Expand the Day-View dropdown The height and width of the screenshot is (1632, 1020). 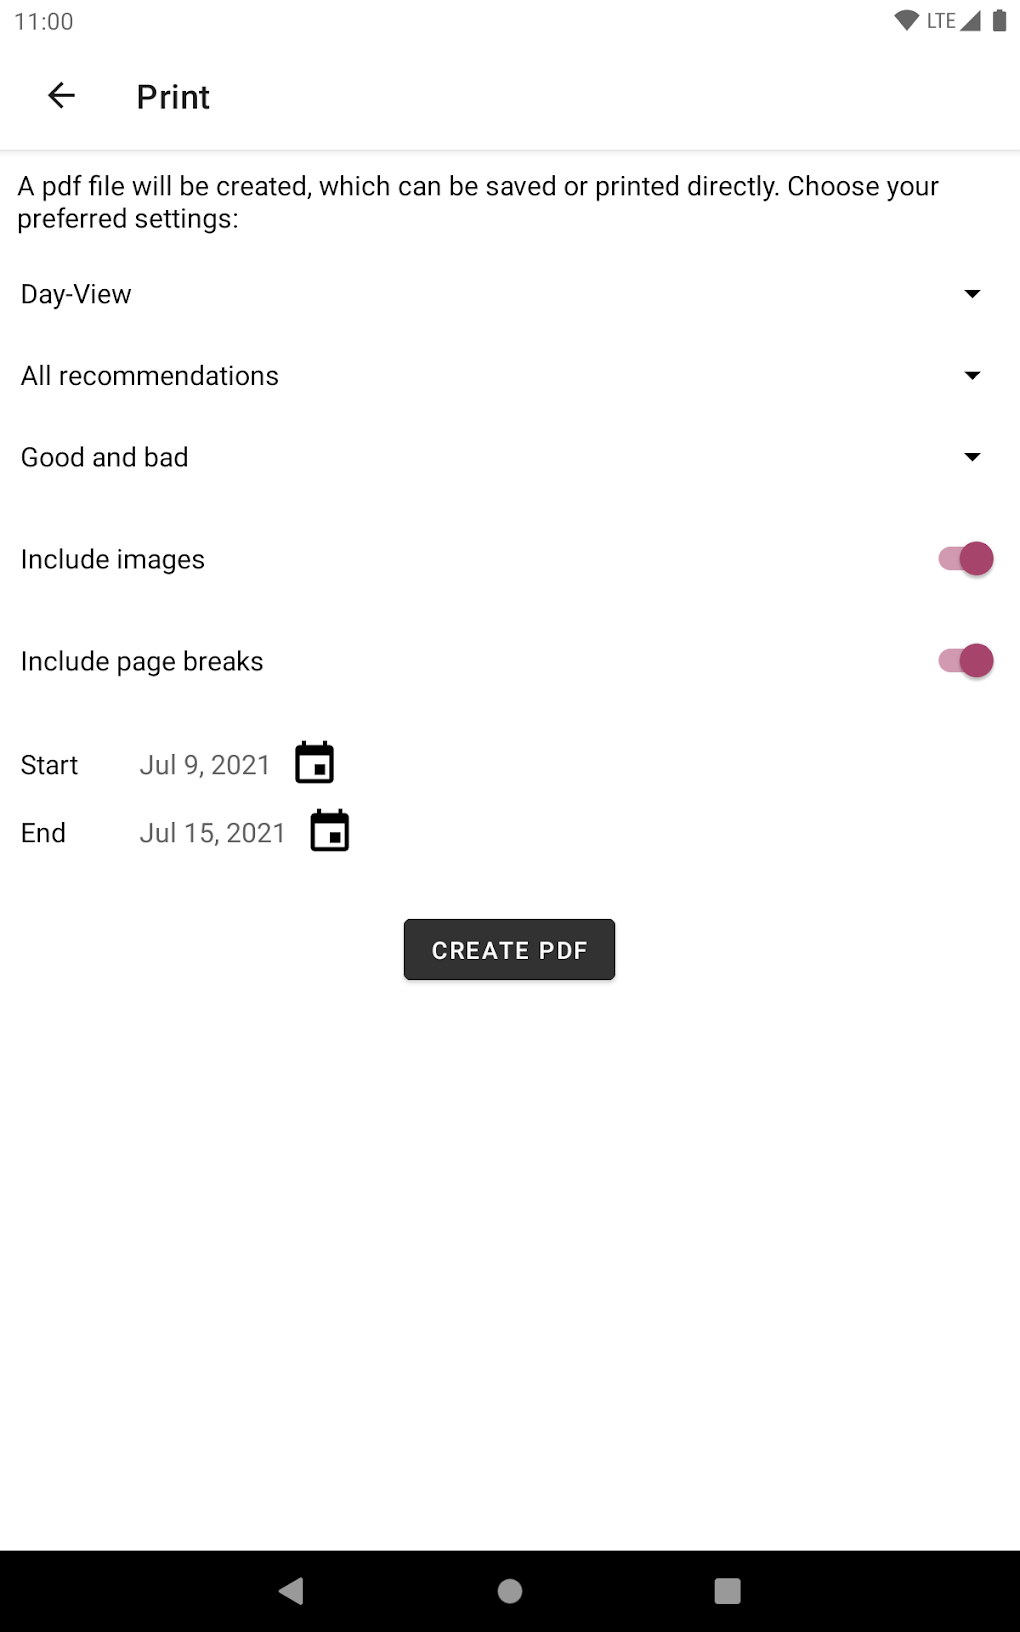tap(500, 294)
